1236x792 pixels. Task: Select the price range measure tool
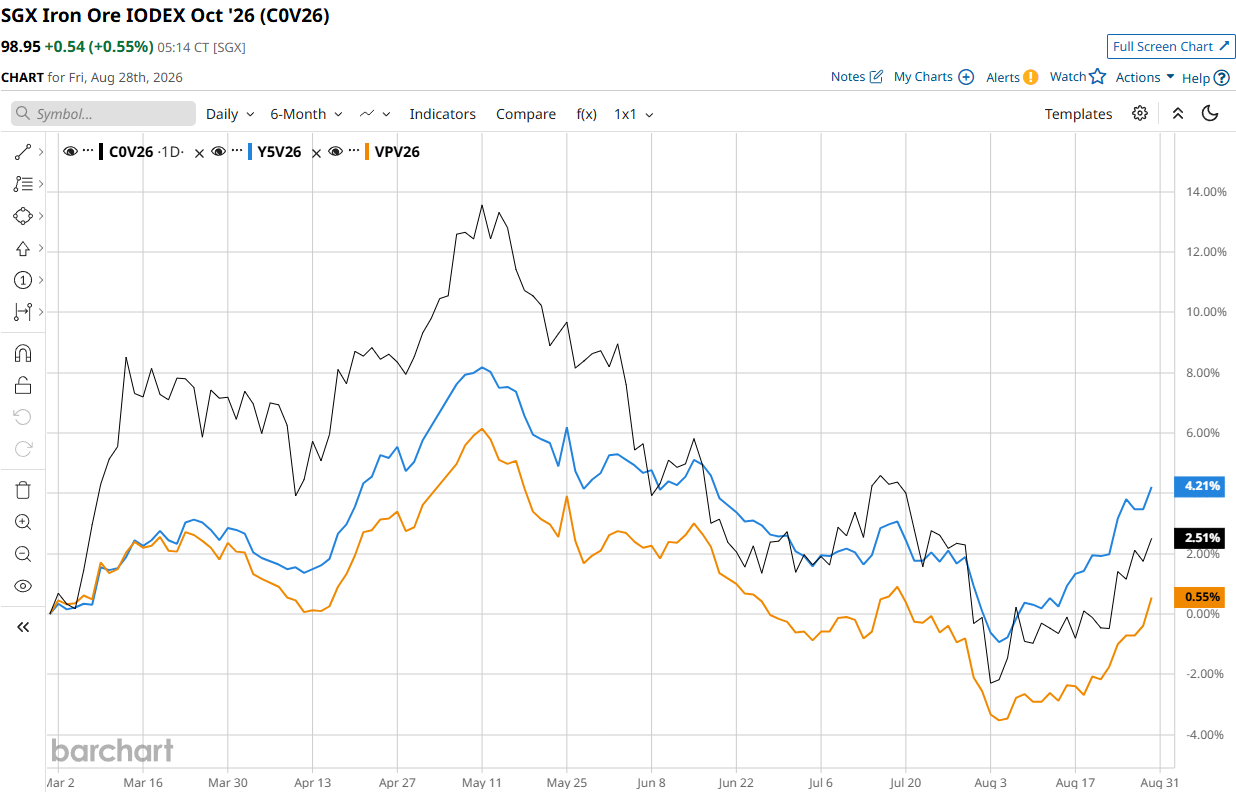[23, 312]
